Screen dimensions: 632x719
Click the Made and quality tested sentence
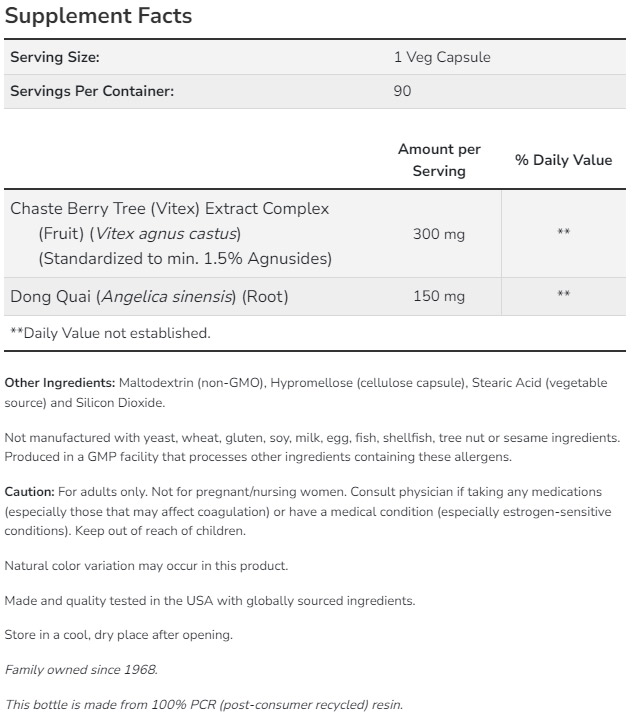point(209,601)
